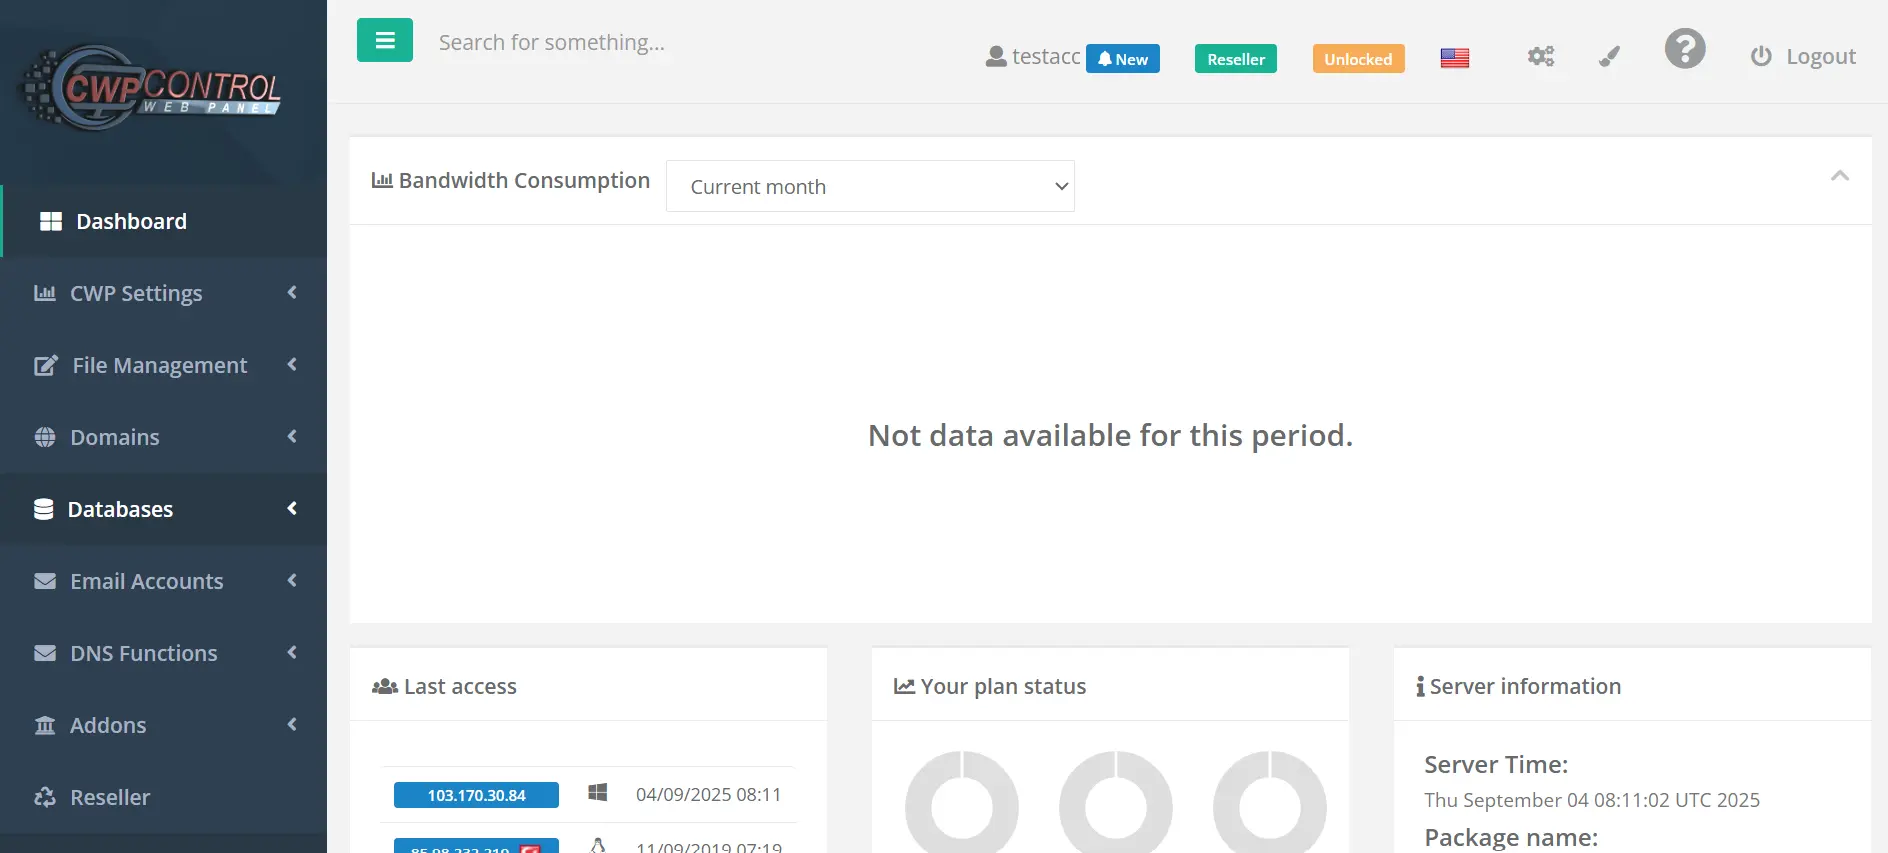Viewport: 1888px width, 853px height.
Task: Open the Dashboard menu item
Action: tap(164, 221)
